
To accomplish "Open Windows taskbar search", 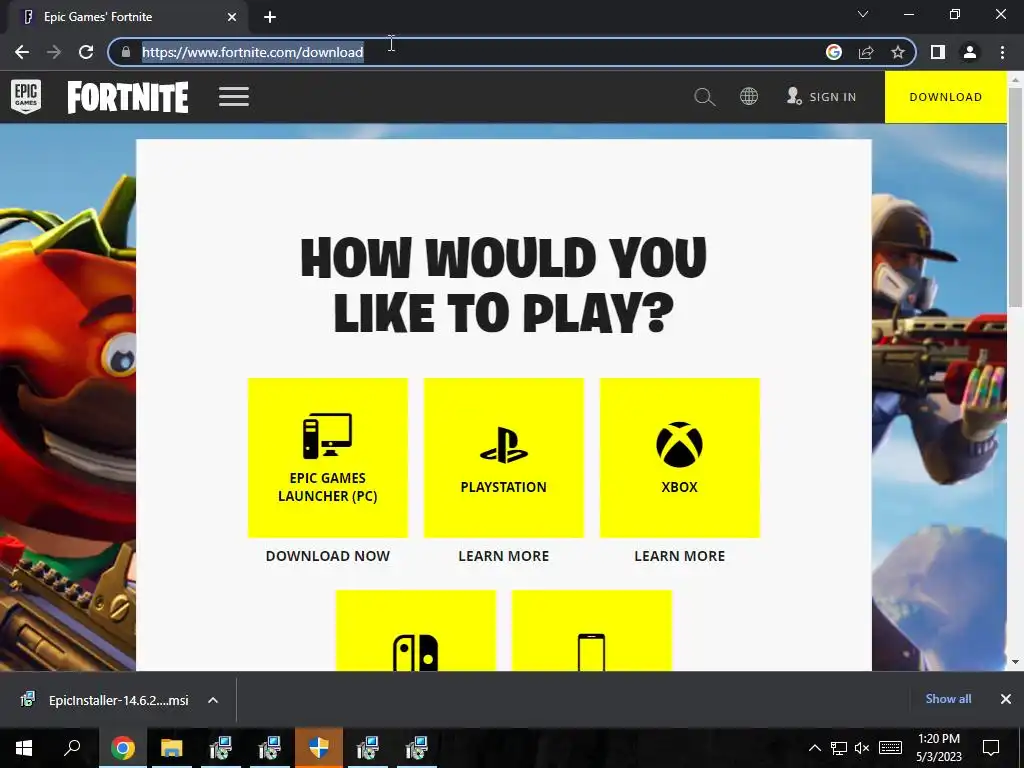I will pos(72,748).
